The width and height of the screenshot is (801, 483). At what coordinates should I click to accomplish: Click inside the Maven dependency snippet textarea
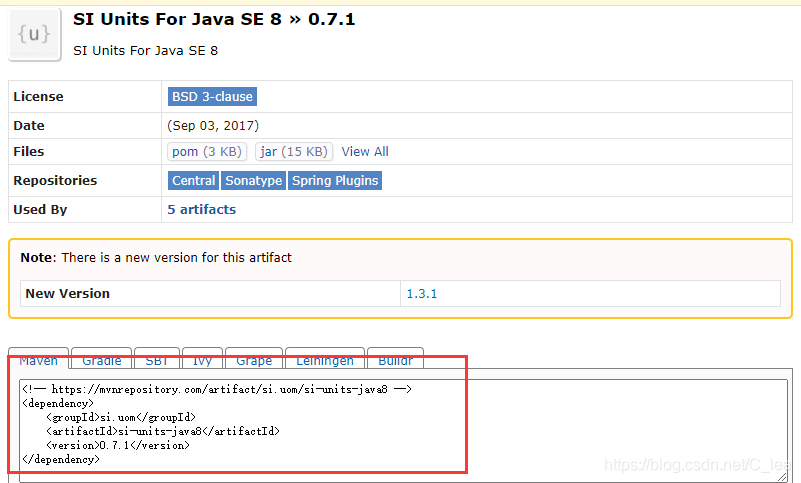[404, 430]
